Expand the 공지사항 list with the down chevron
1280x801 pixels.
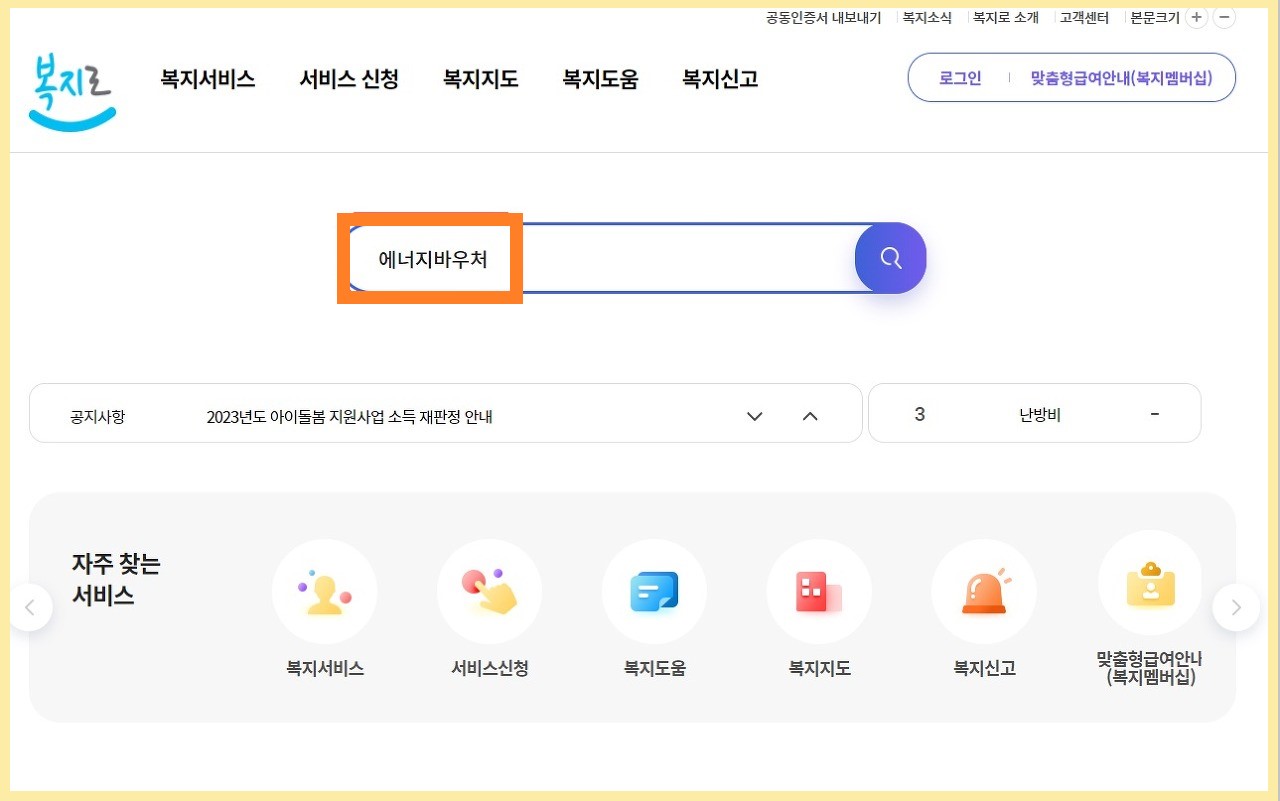pos(754,417)
